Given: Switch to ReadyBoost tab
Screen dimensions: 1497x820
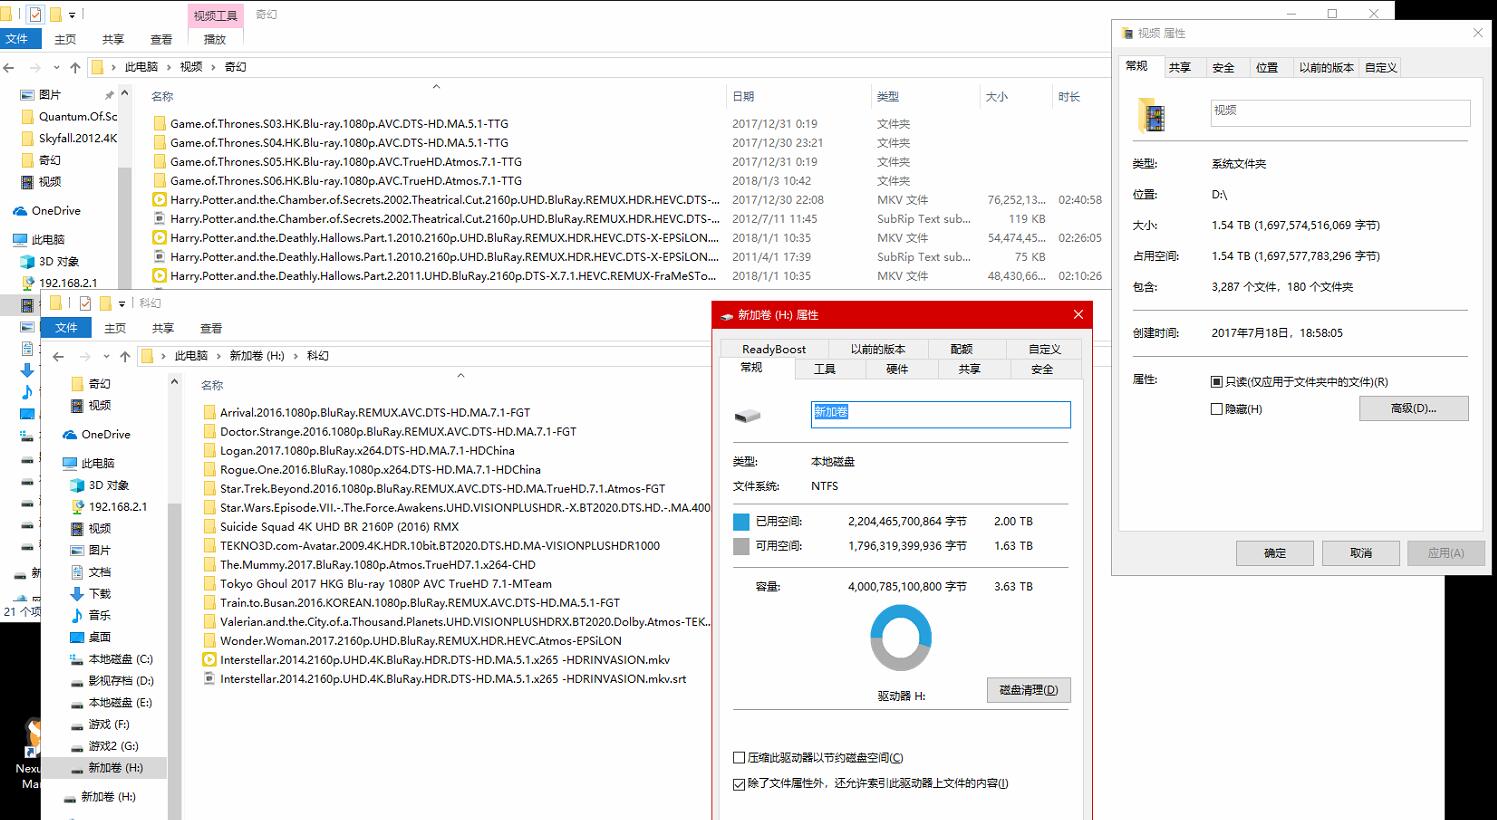Looking at the screenshot, I should tap(774, 349).
